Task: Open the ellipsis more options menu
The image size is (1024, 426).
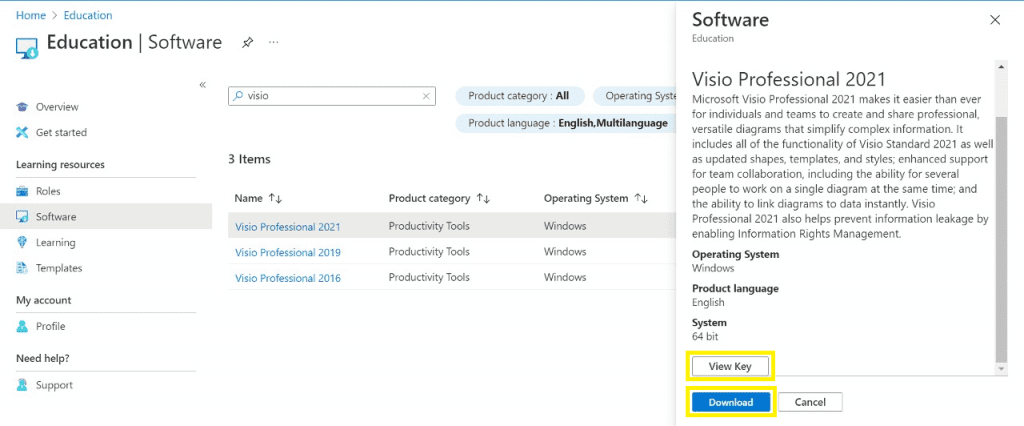Action: (274, 43)
